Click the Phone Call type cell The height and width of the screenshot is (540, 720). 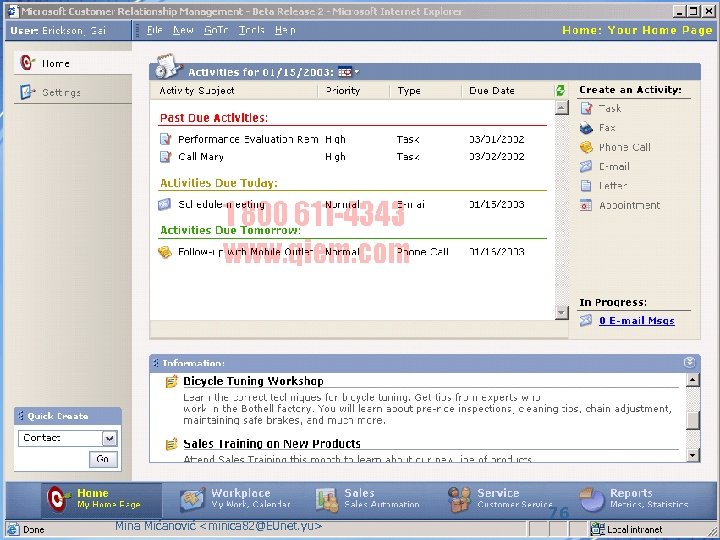pos(422,252)
